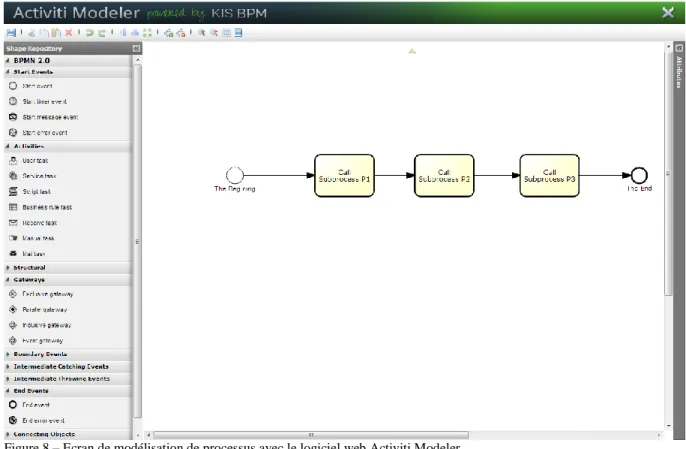Click the red X Delete toolbar icon
Viewport: 686px width, 449px height.
click(x=69, y=33)
